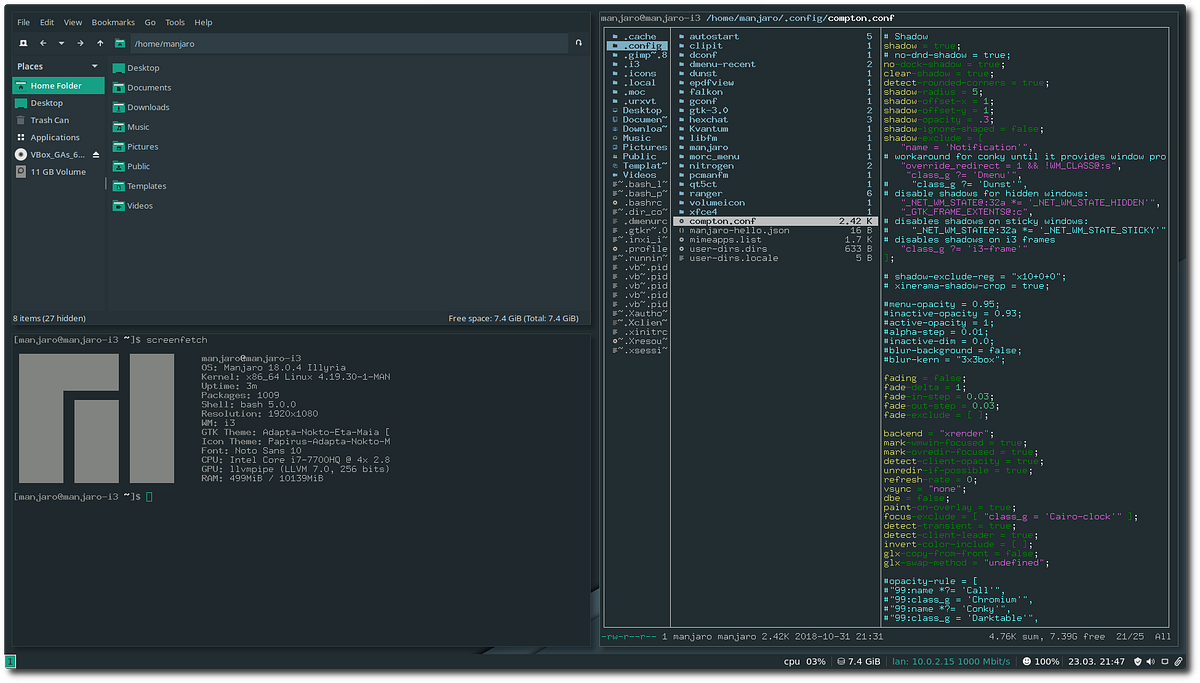The width and height of the screenshot is (1200, 683).
Task: Open the history dropdown chevron next to back arrow
Action: (62, 43)
